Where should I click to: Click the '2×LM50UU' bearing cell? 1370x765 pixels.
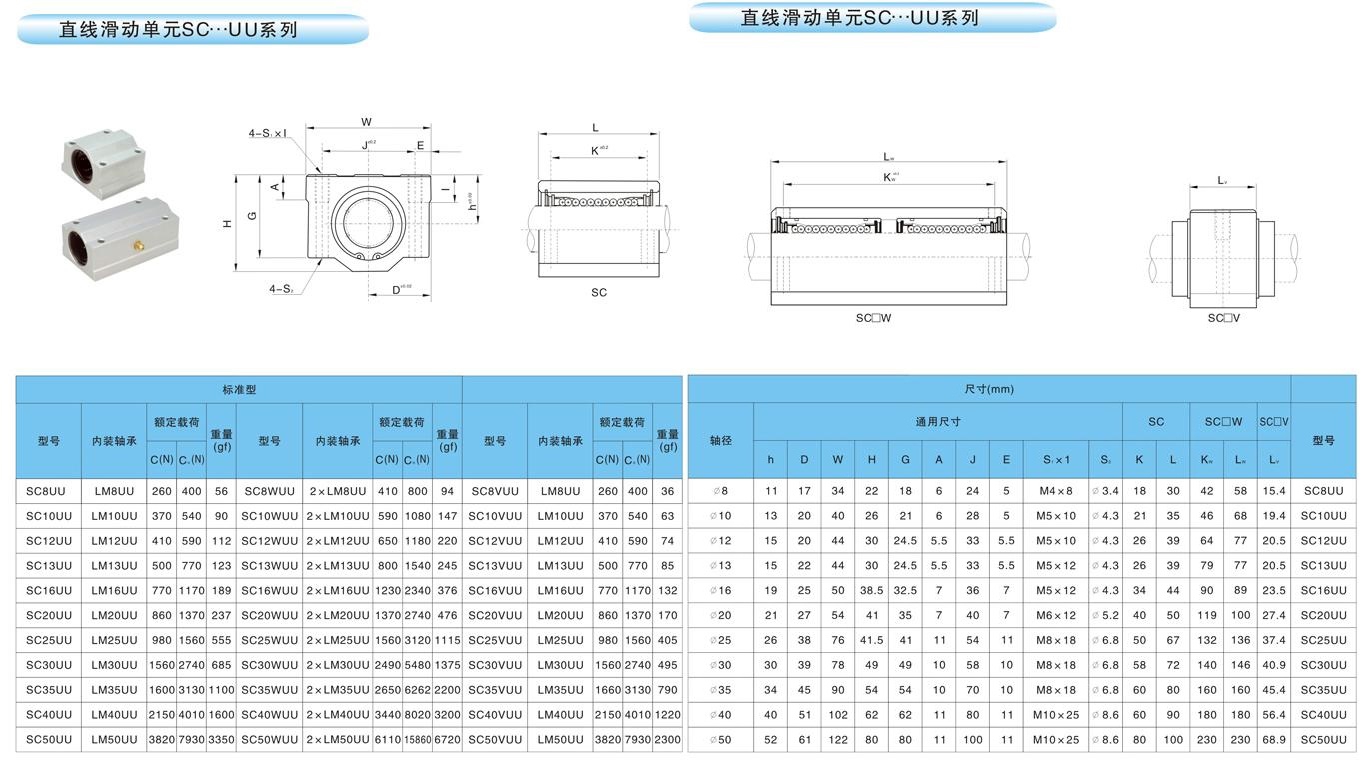337,740
